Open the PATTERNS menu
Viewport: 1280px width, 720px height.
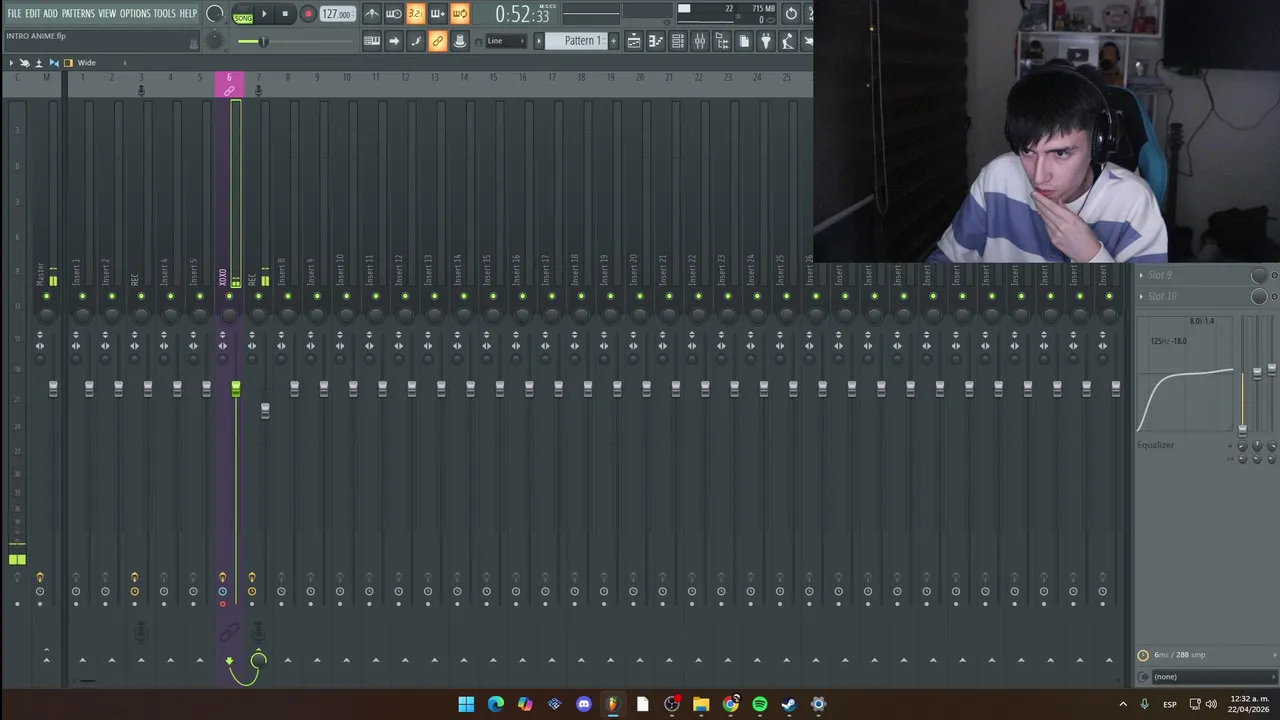tap(78, 14)
